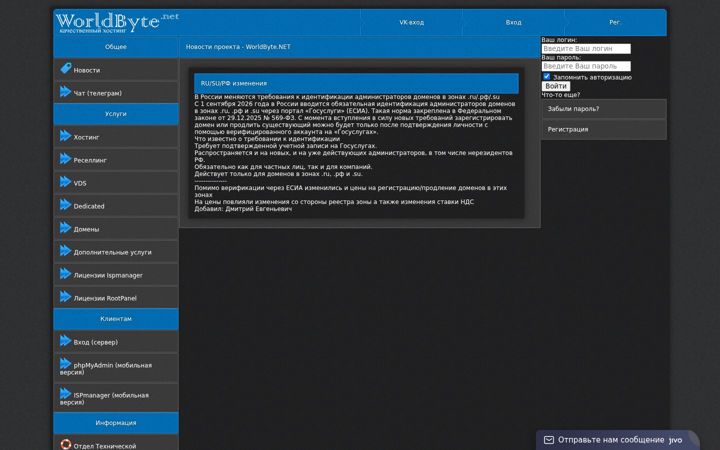Click the Общее section header

(116, 47)
